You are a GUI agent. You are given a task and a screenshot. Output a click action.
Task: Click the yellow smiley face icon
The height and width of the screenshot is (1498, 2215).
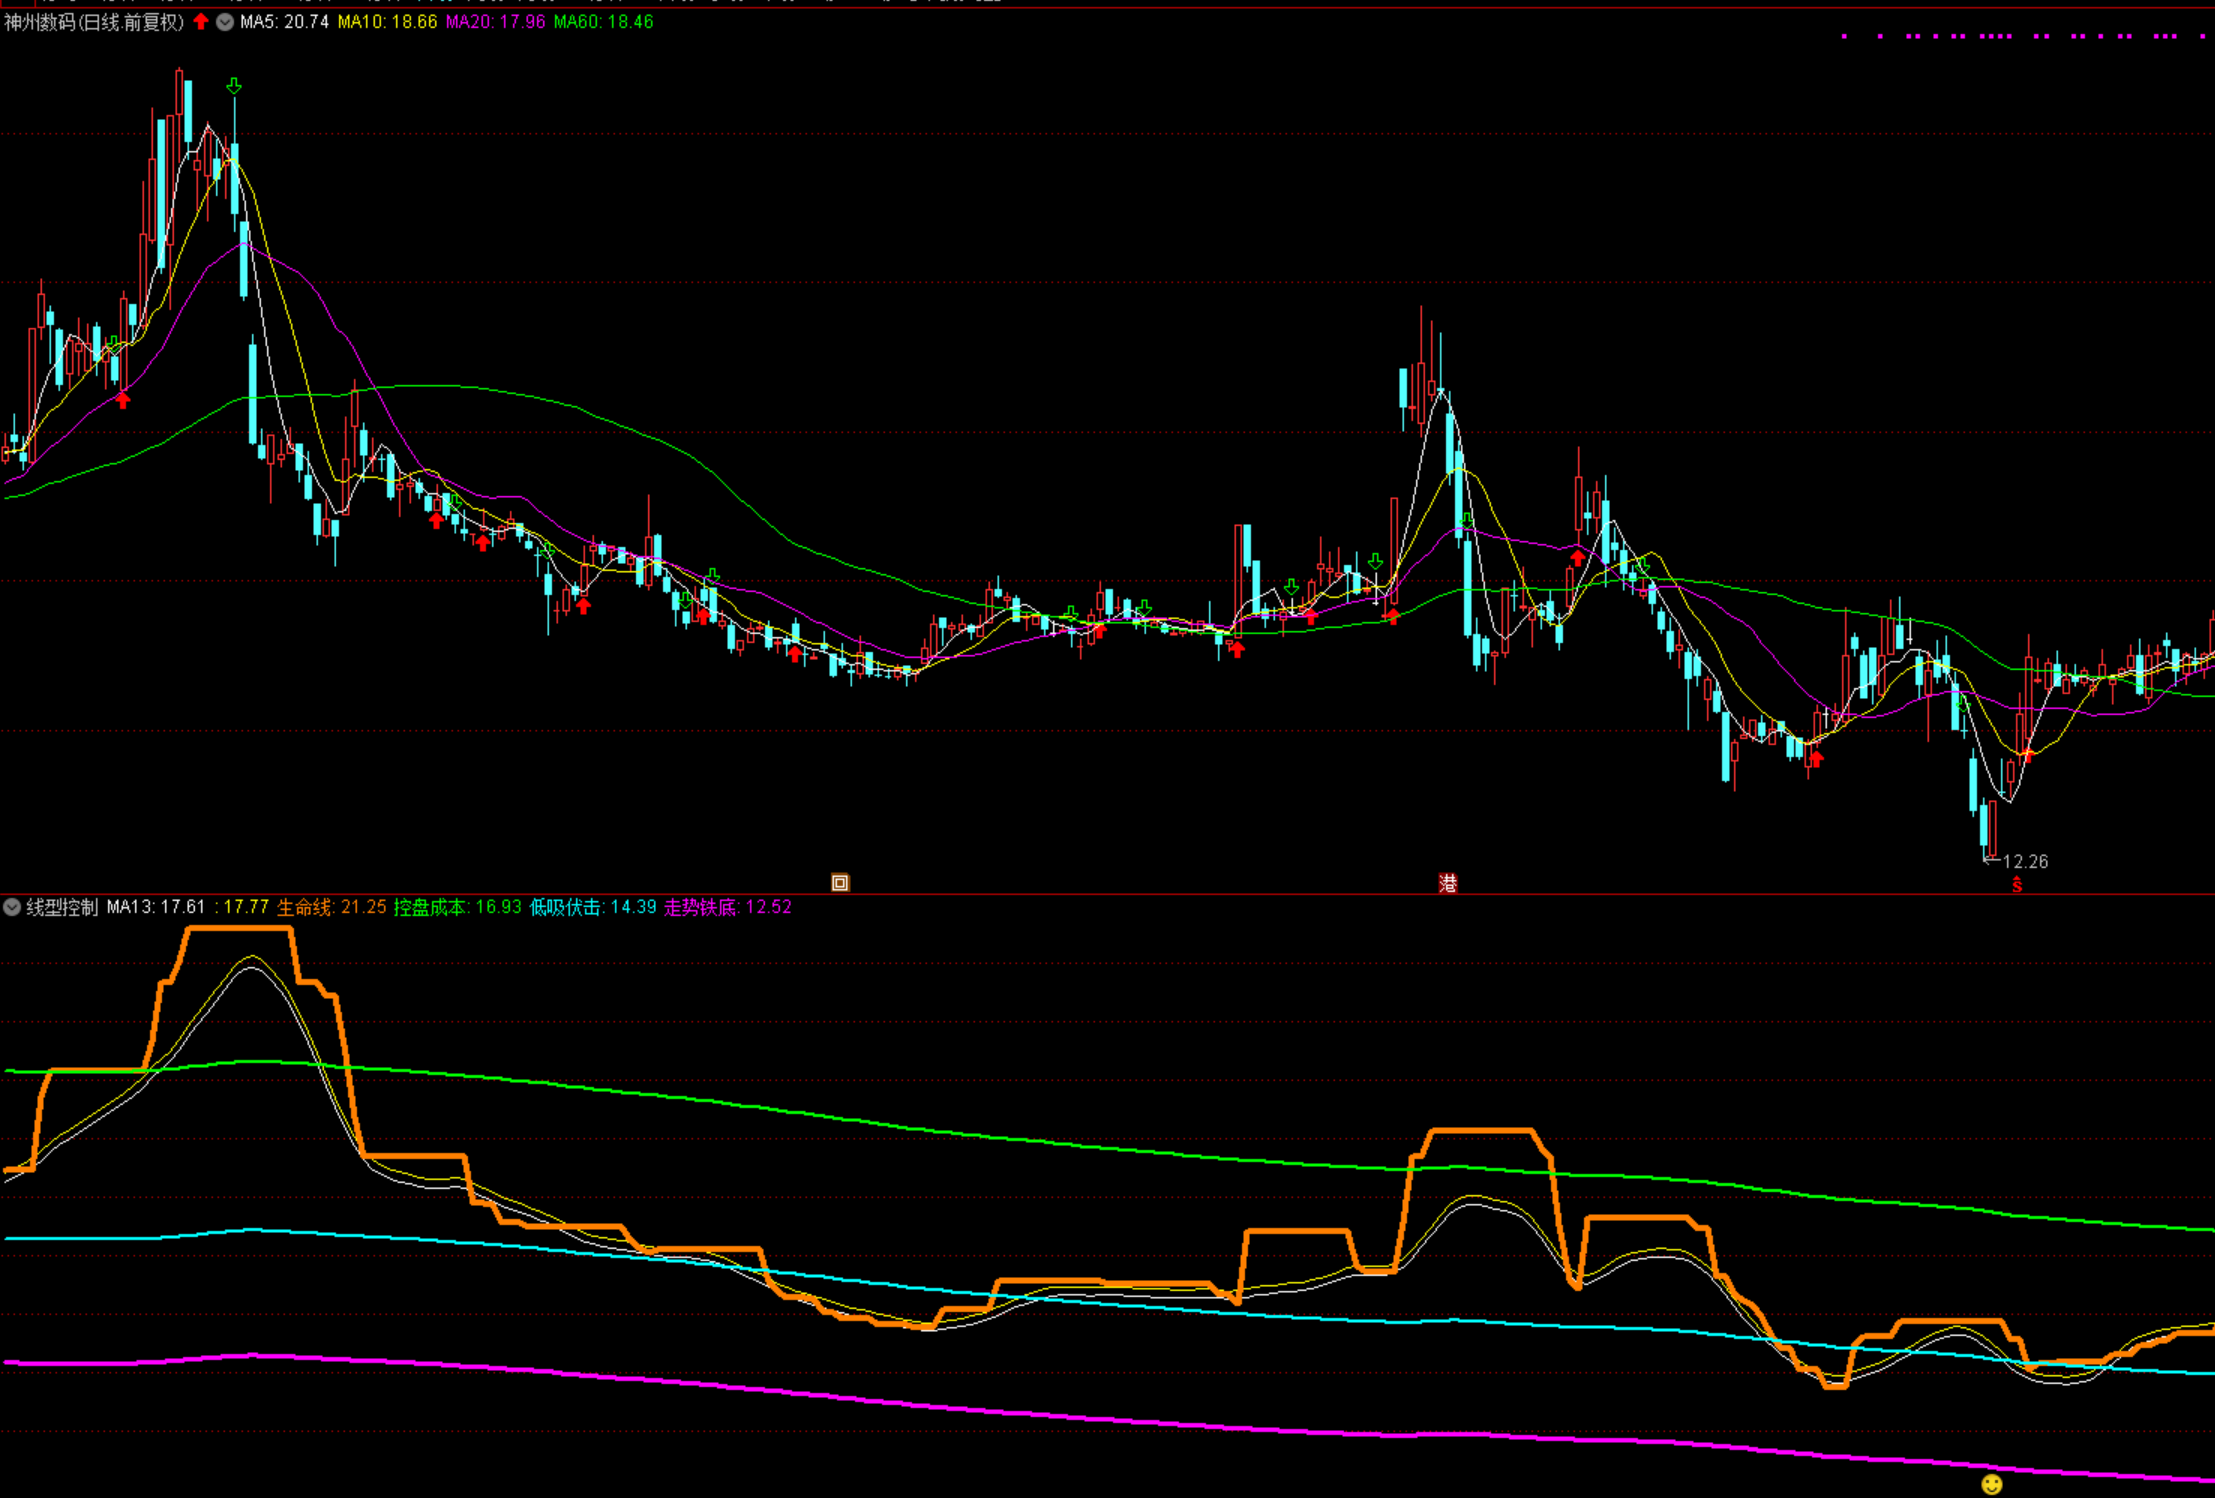(x=1991, y=1484)
